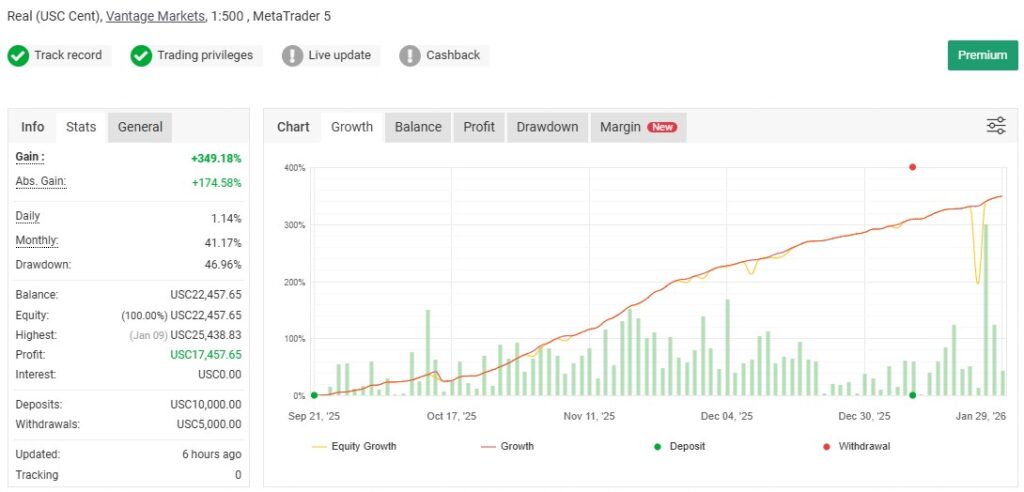This screenshot has height=492, width=1024.
Task: Click the Track record green checkmark icon
Action: [x=18, y=56]
